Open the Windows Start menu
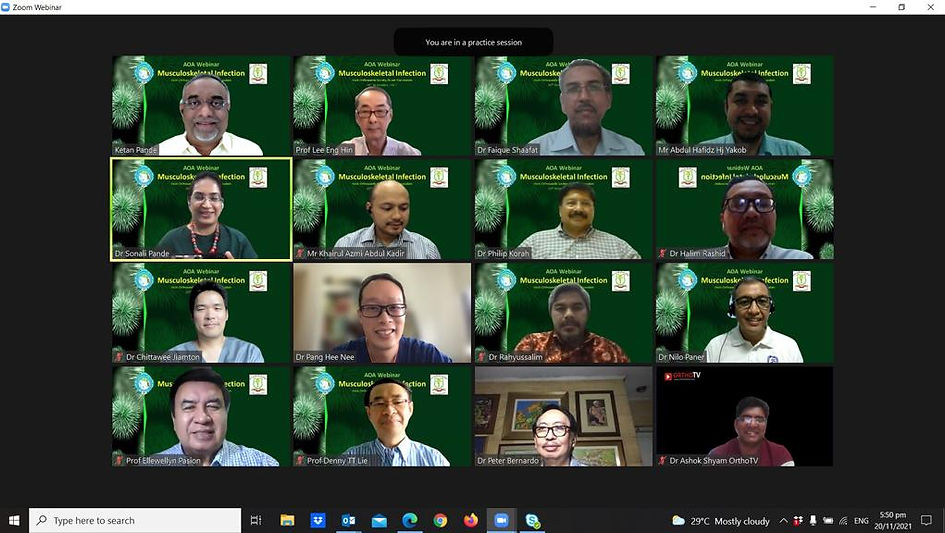This screenshot has width=945, height=533. point(14,520)
